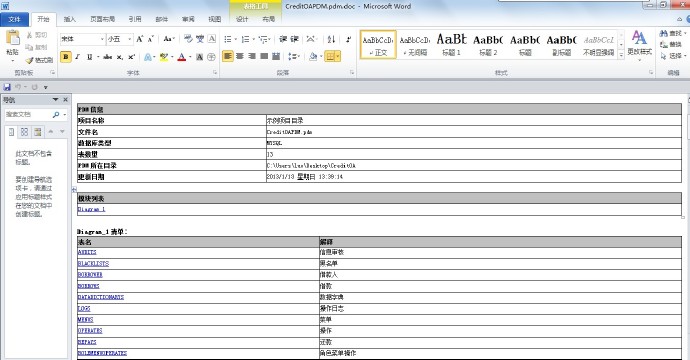Switch to the 布局 table Layout tab
The image size is (690, 360).
(x=268, y=19)
